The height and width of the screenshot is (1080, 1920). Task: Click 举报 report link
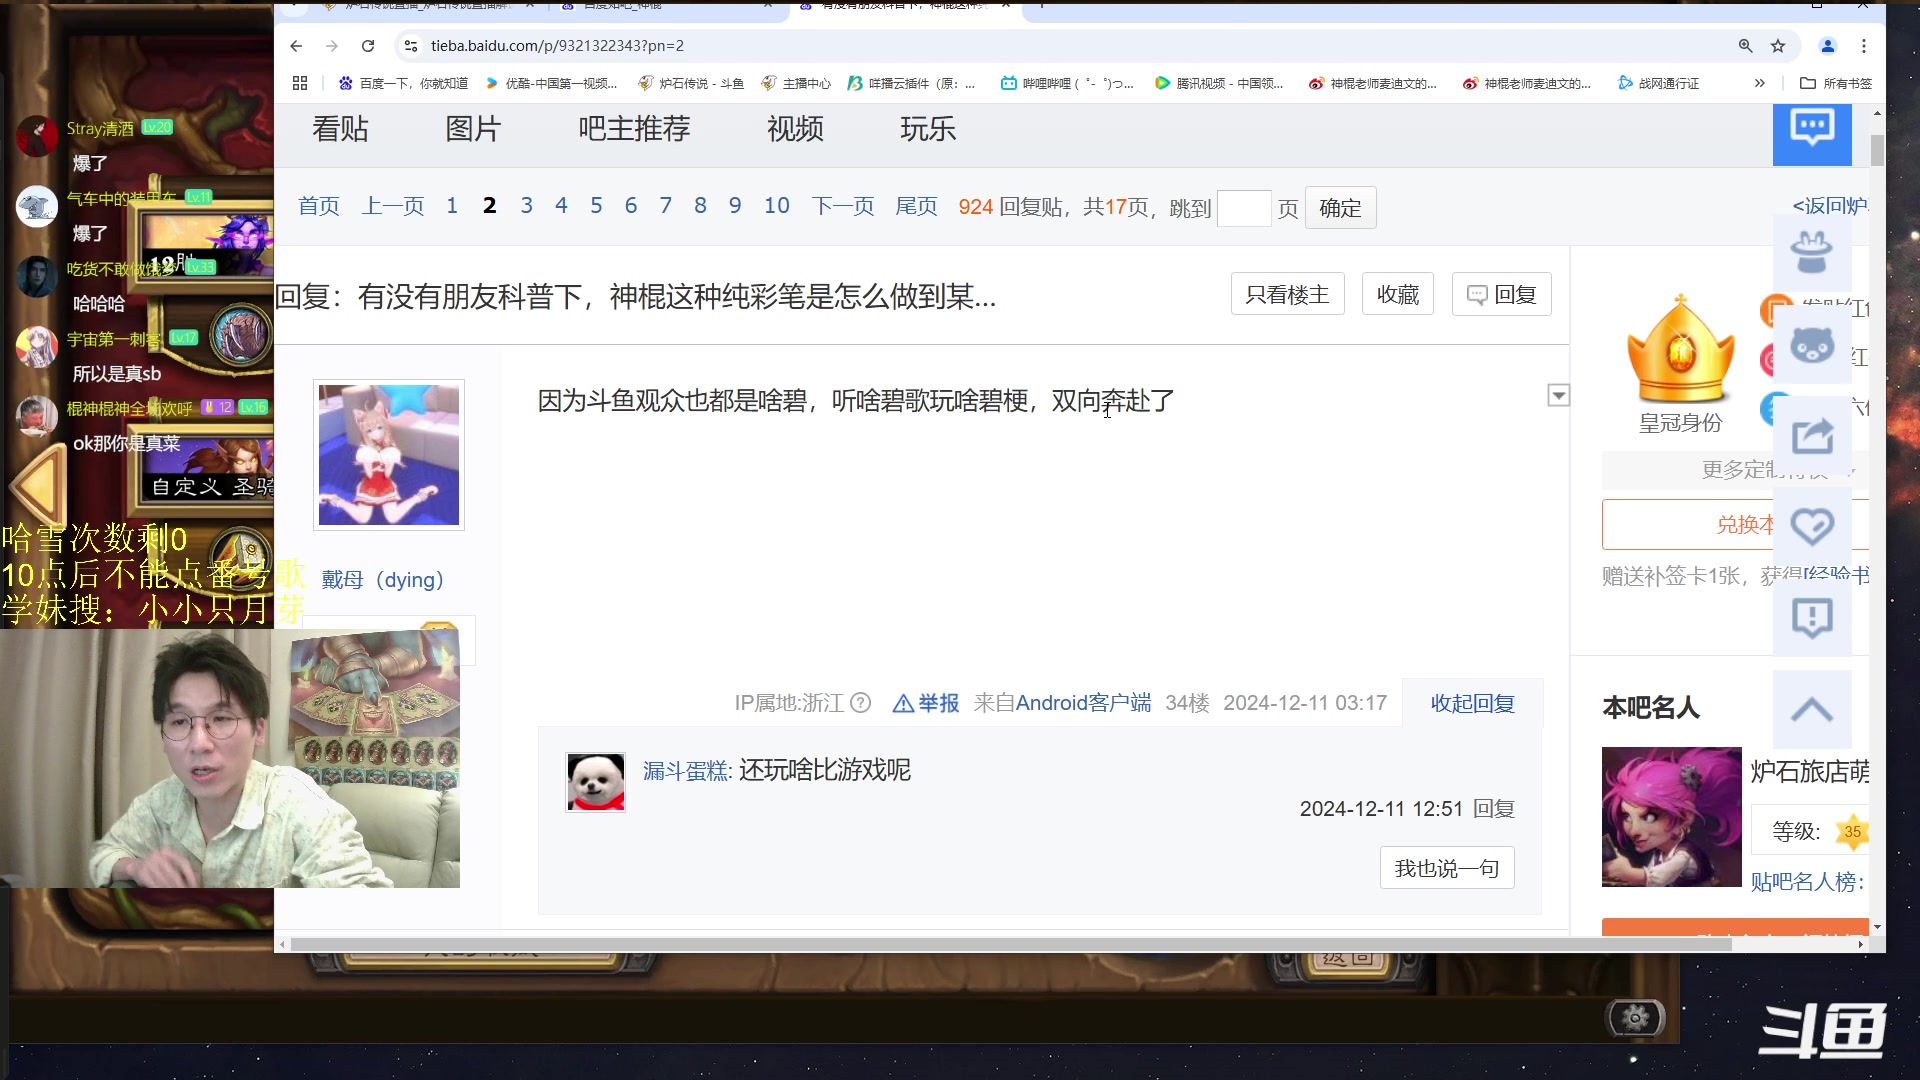(x=926, y=703)
